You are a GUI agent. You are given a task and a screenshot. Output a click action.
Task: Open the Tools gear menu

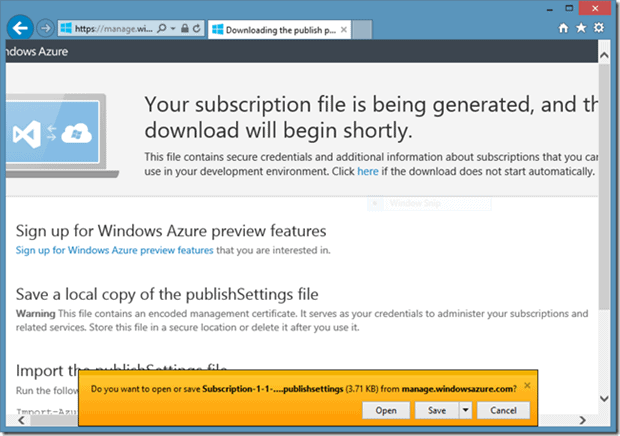coord(599,28)
